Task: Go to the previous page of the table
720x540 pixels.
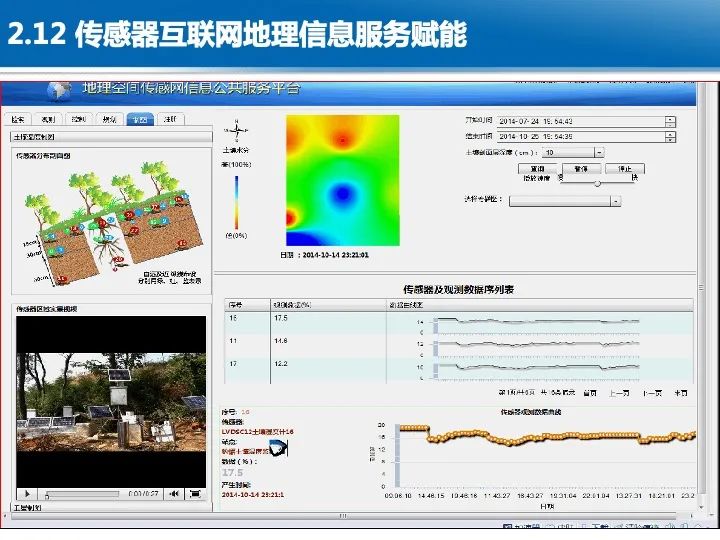Action: click(x=619, y=393)
